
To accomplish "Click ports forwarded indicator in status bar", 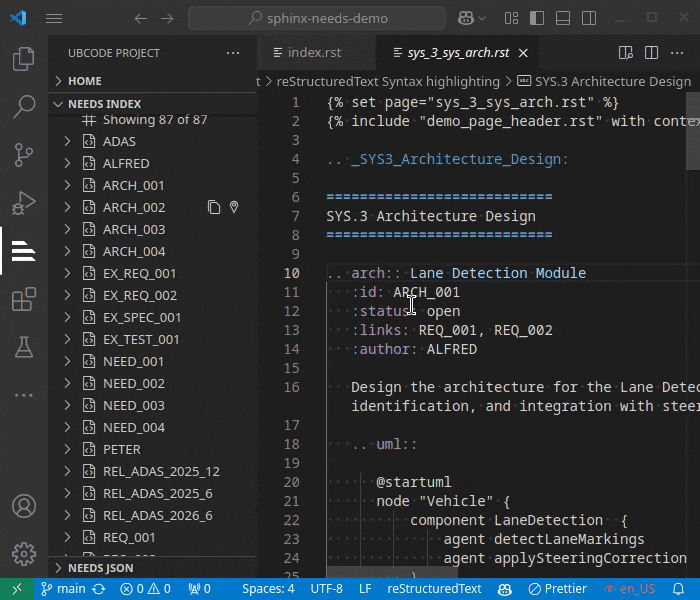I will (199, 589).
